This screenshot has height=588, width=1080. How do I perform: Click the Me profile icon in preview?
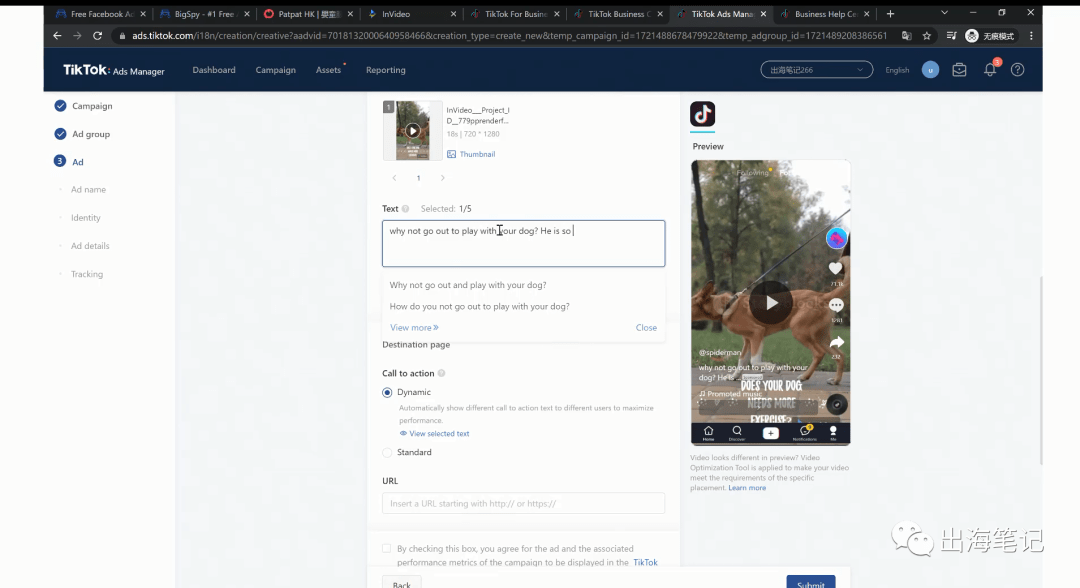coord(833,433)
